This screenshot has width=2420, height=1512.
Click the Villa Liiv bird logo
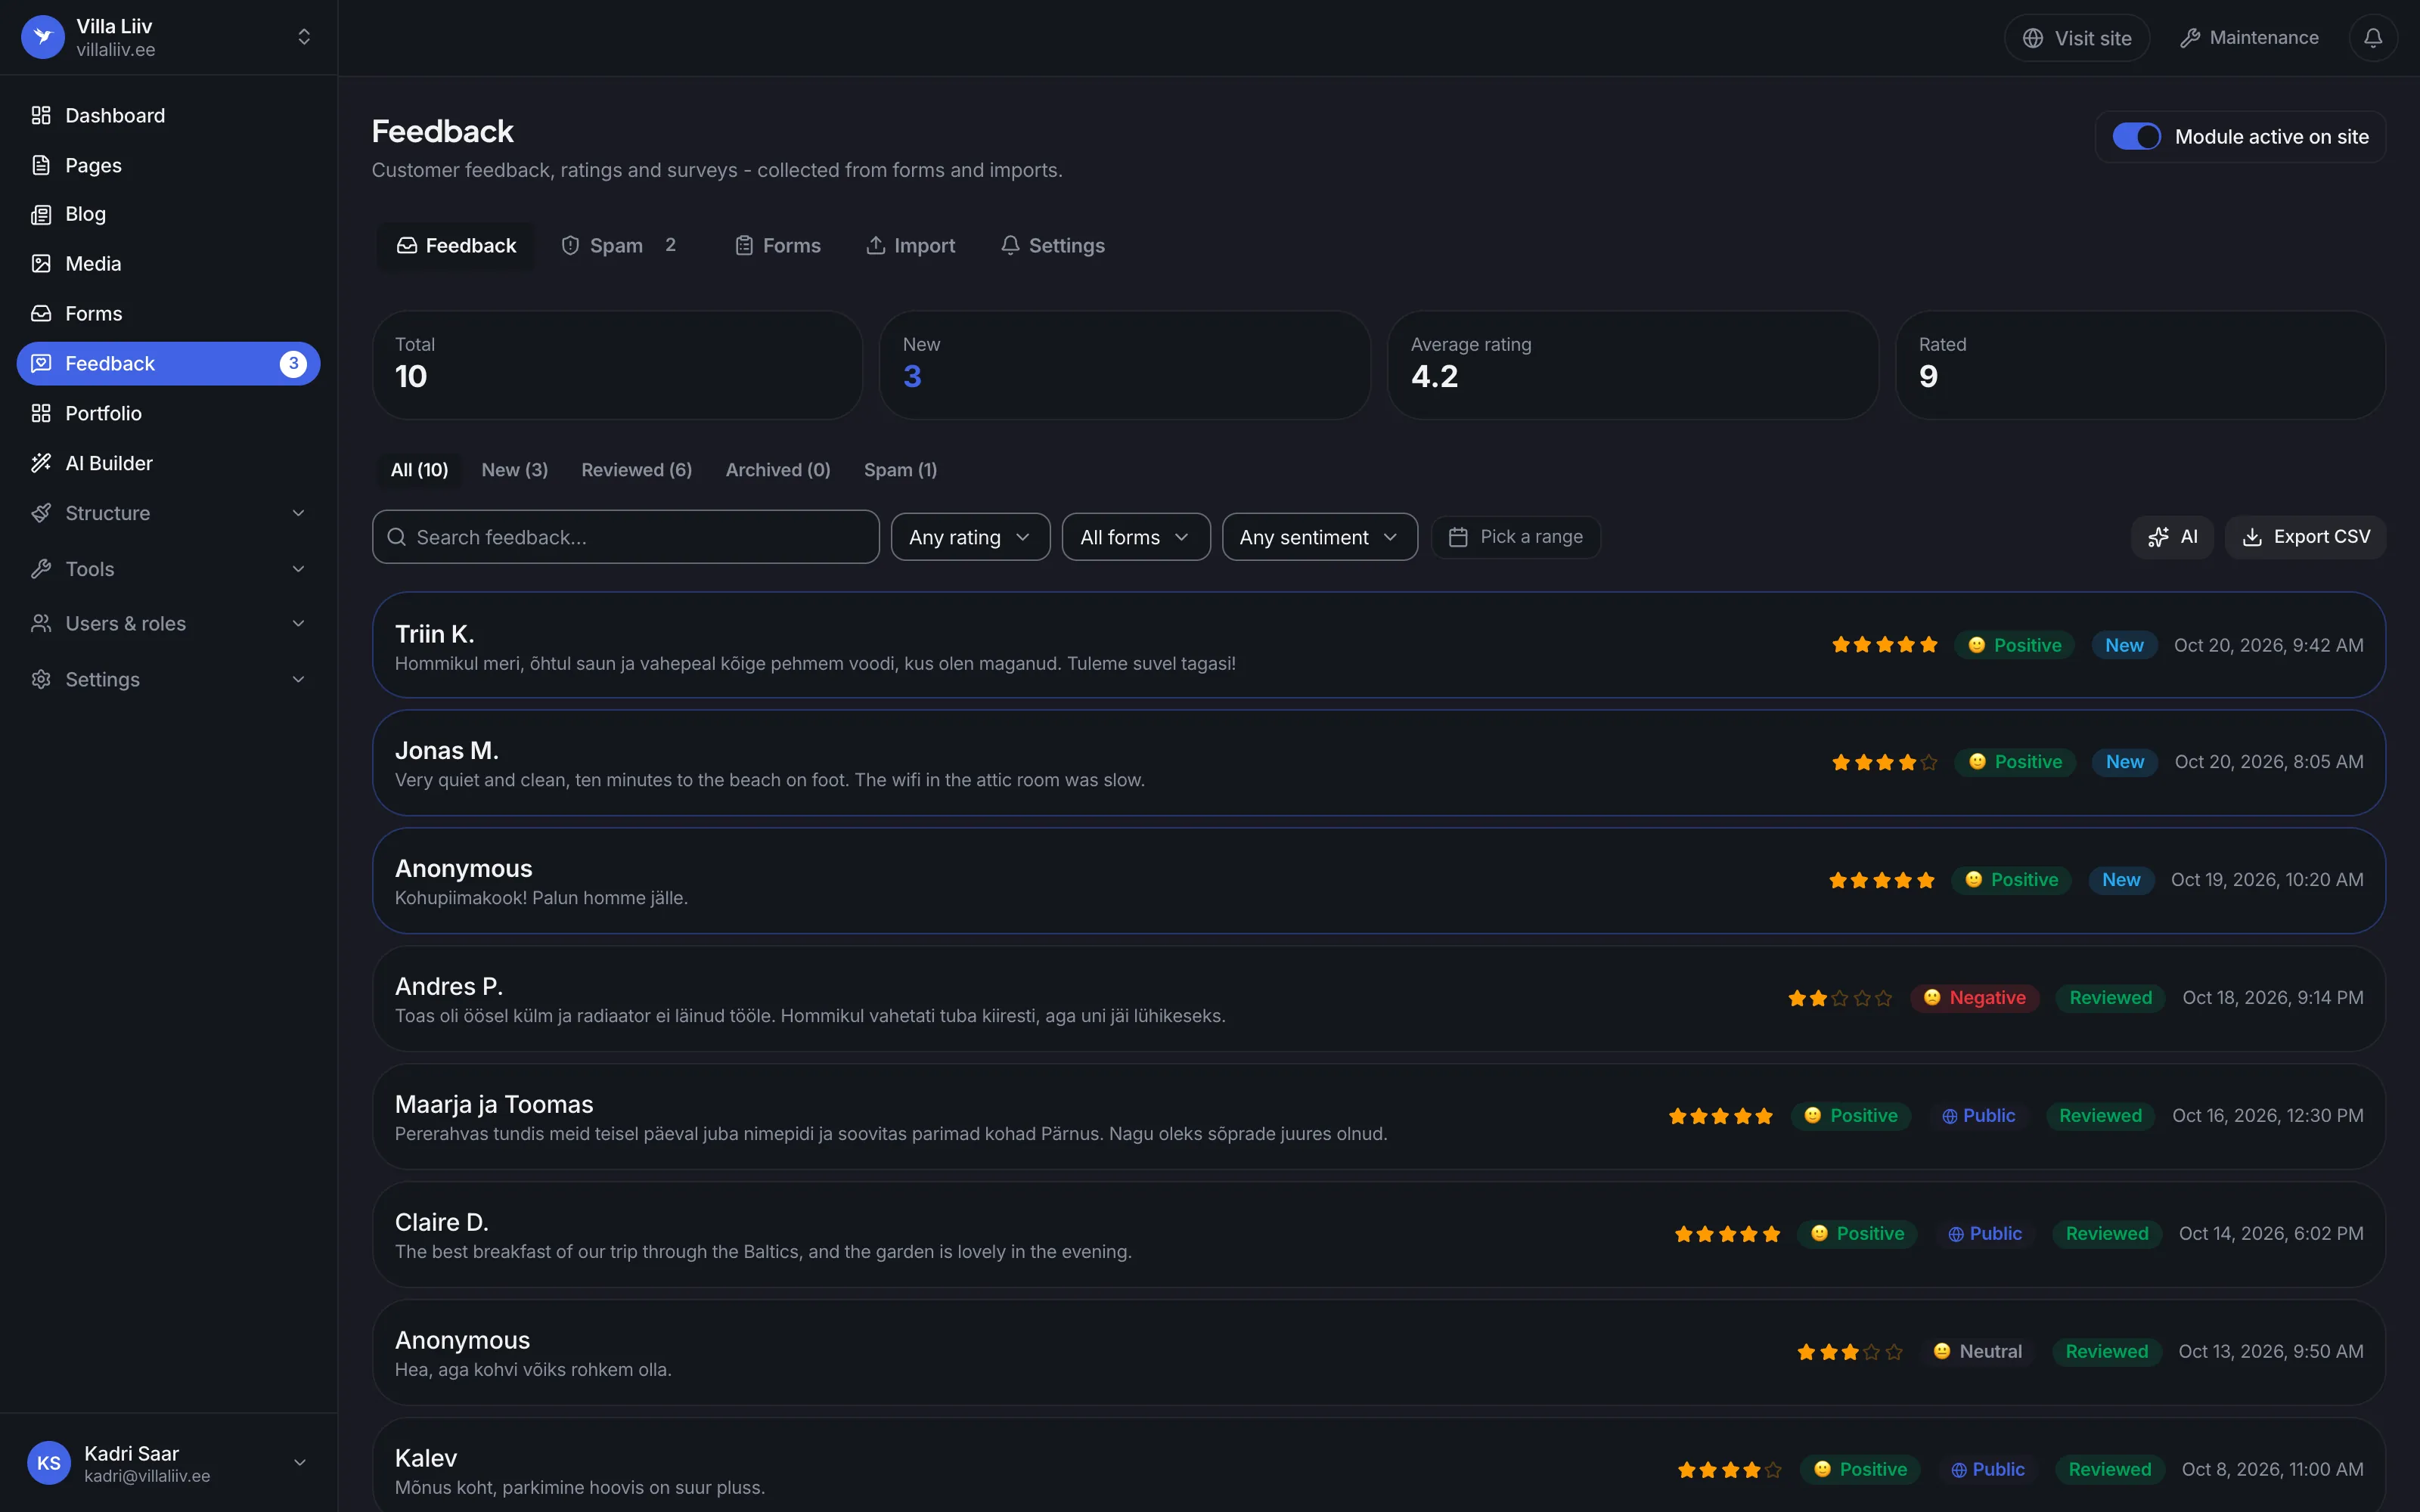click(43, 37)
